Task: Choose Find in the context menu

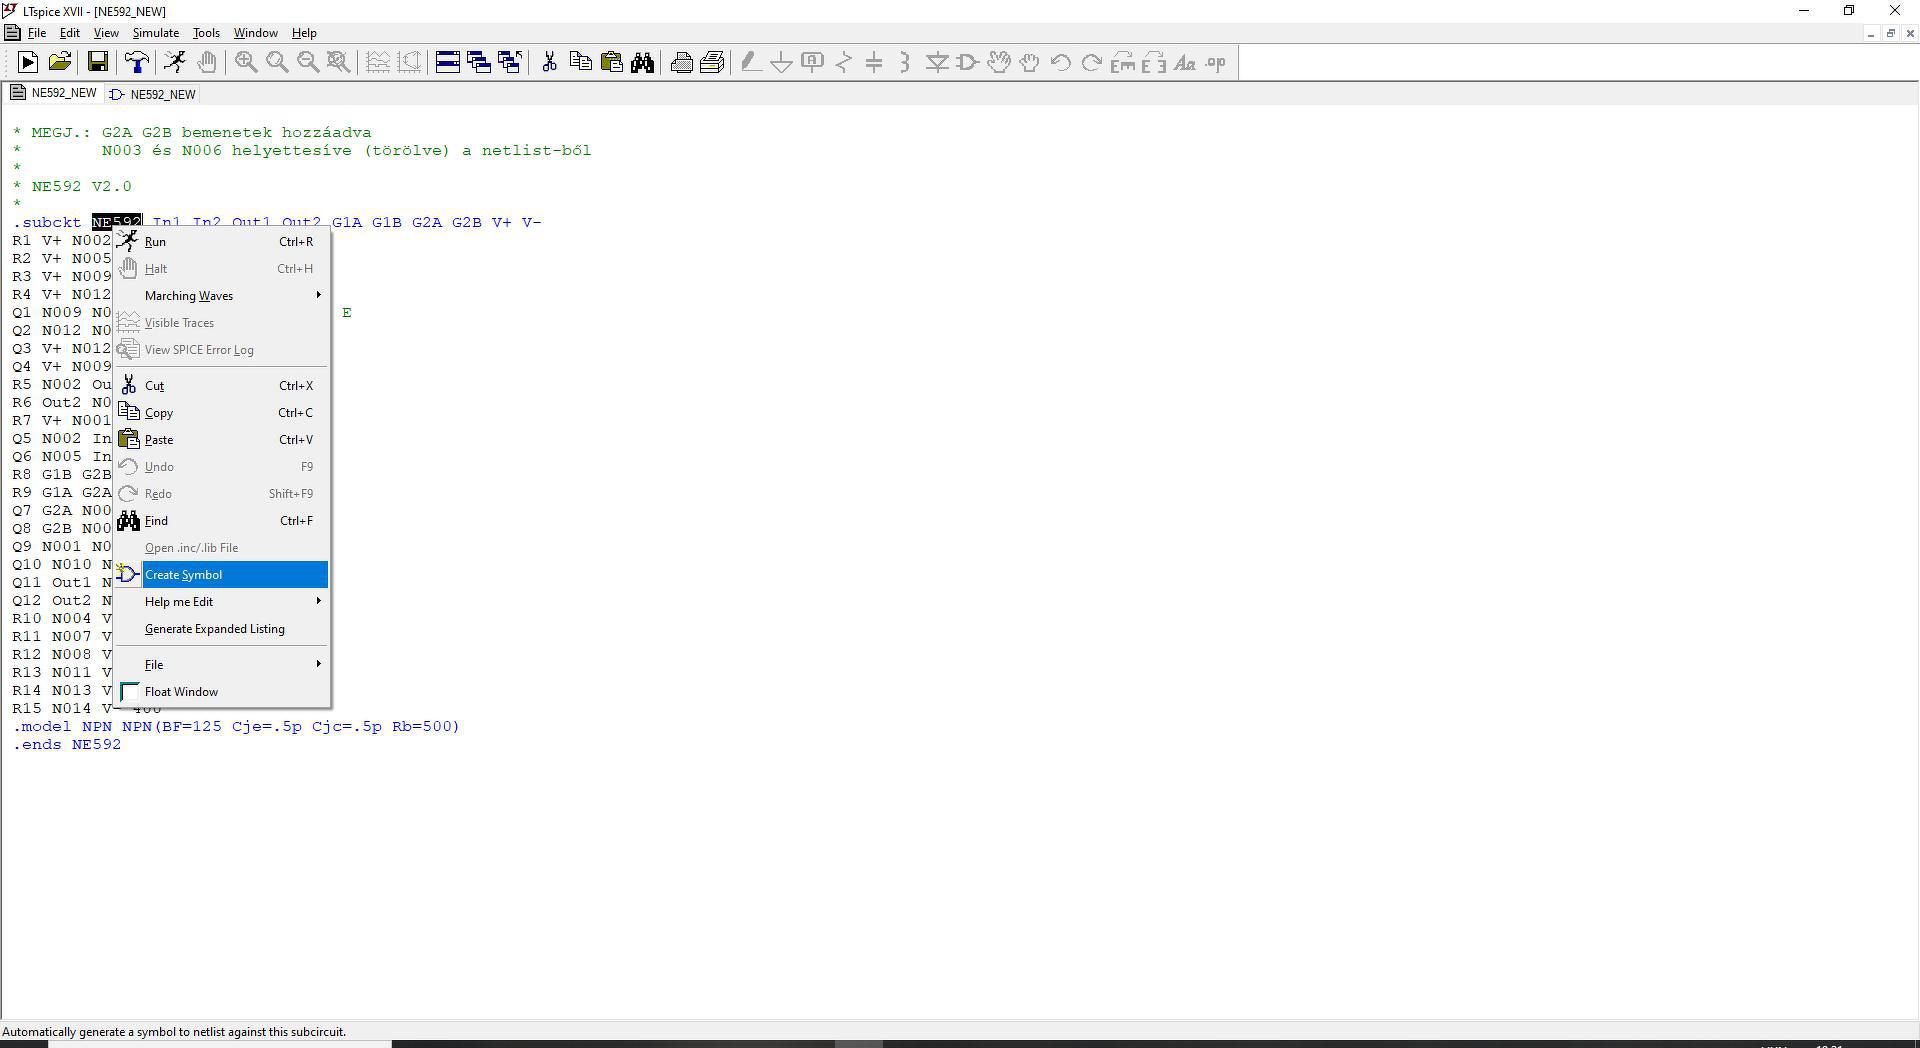Action: [222, 521]
